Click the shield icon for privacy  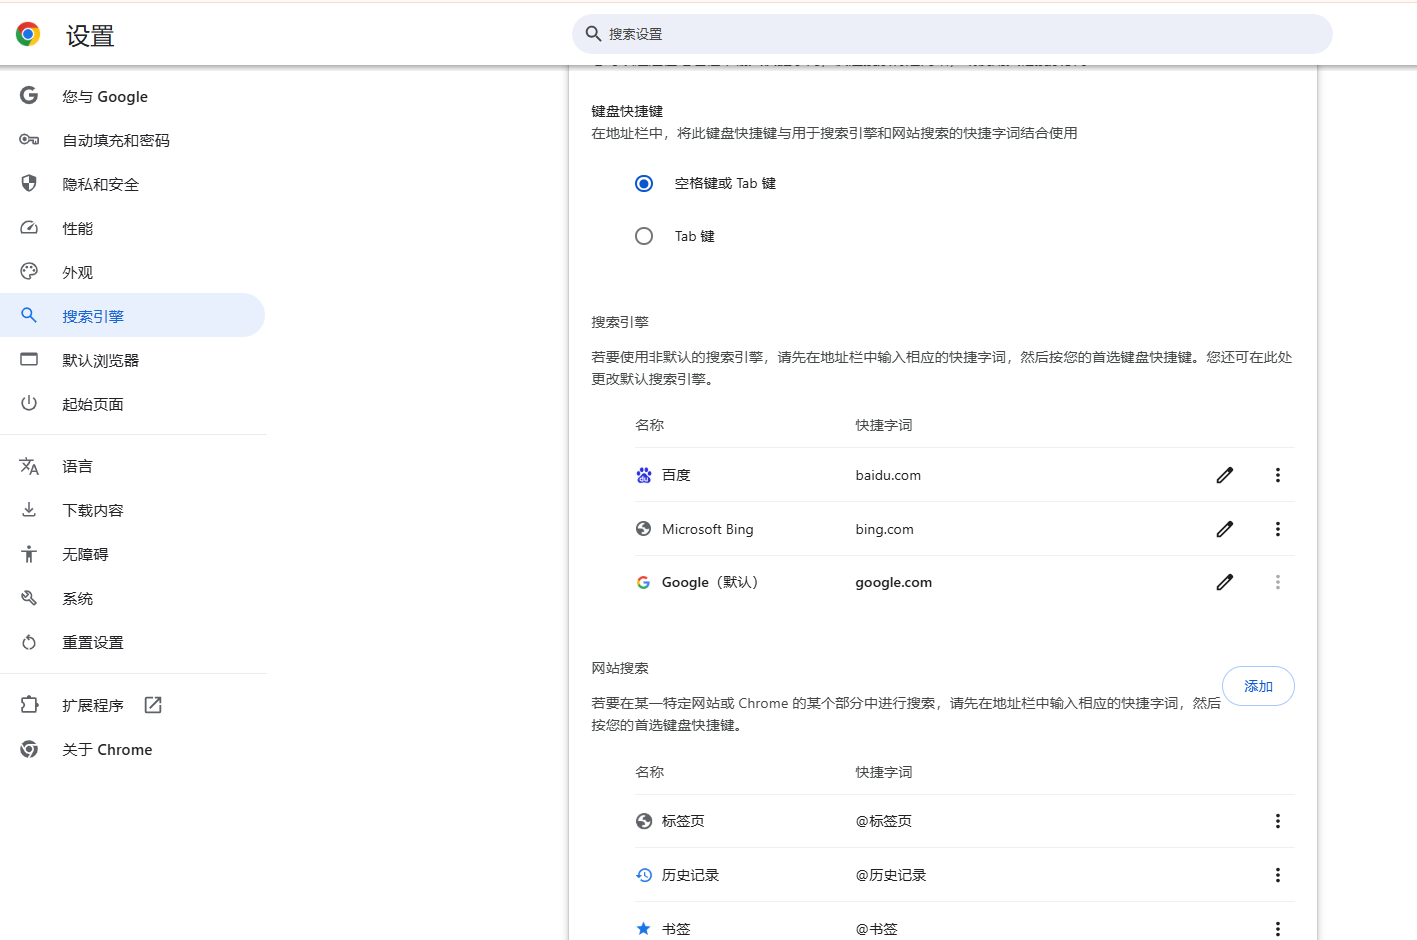pos(29,183)
